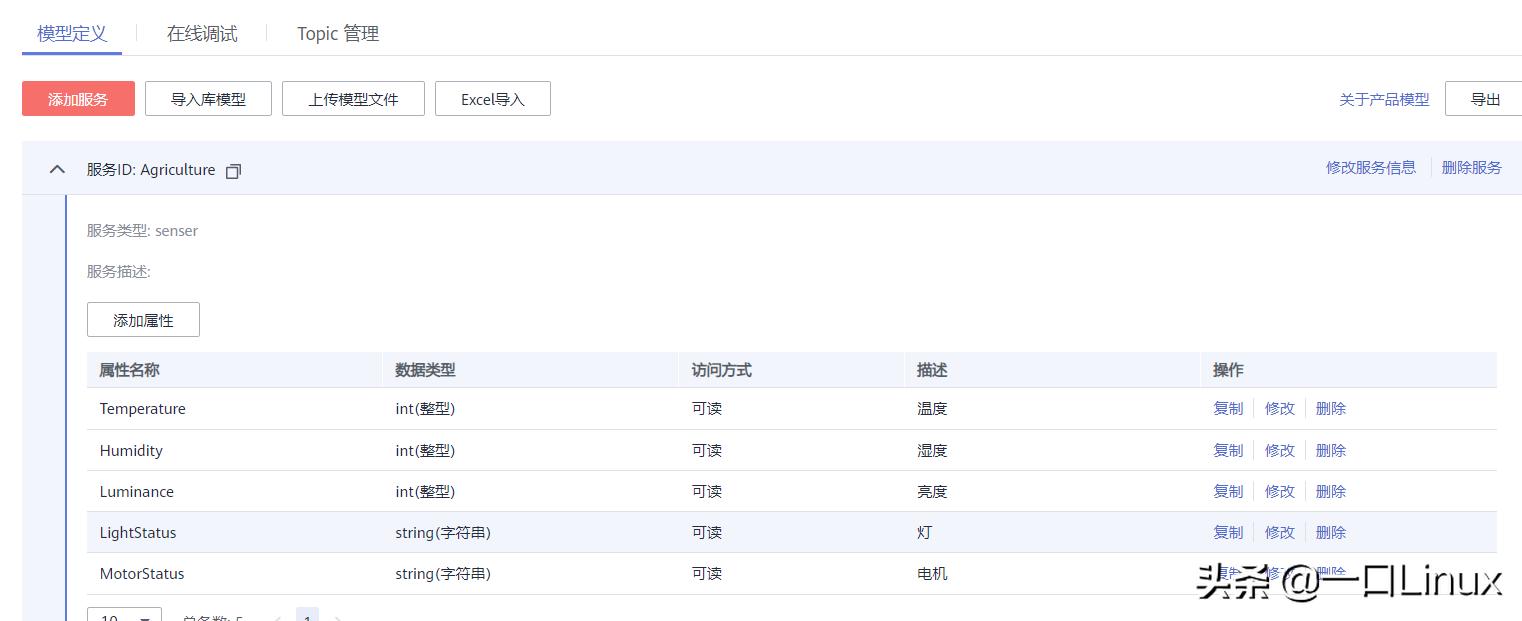This screenshot has width=1522, height=621.
Task: Click 修改服务信息 for Agriculture
Action: tap(1371, 167)
